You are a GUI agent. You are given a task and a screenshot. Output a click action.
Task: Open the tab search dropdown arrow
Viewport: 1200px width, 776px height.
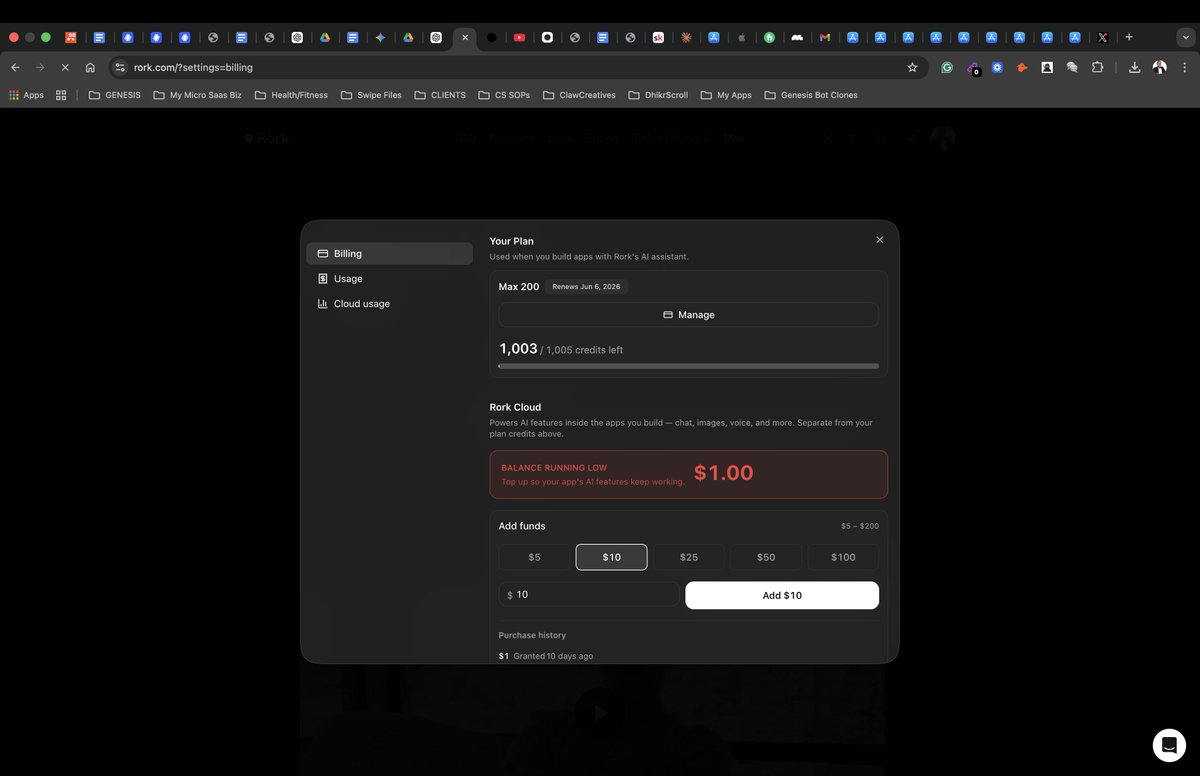tap(1185, 37)
